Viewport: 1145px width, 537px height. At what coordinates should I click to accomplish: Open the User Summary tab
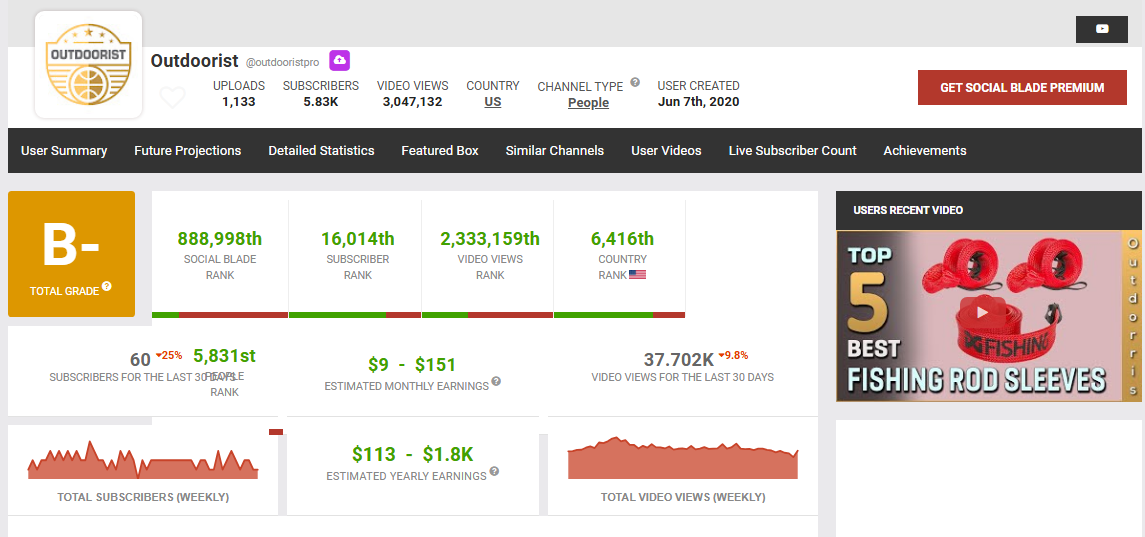(64, 151)
